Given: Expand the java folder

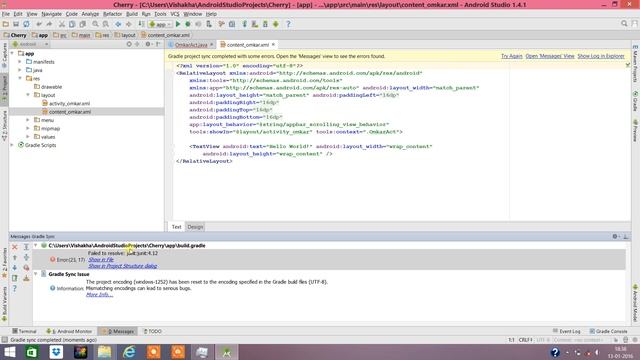Looking at the screenshot, I should point(20,70).
